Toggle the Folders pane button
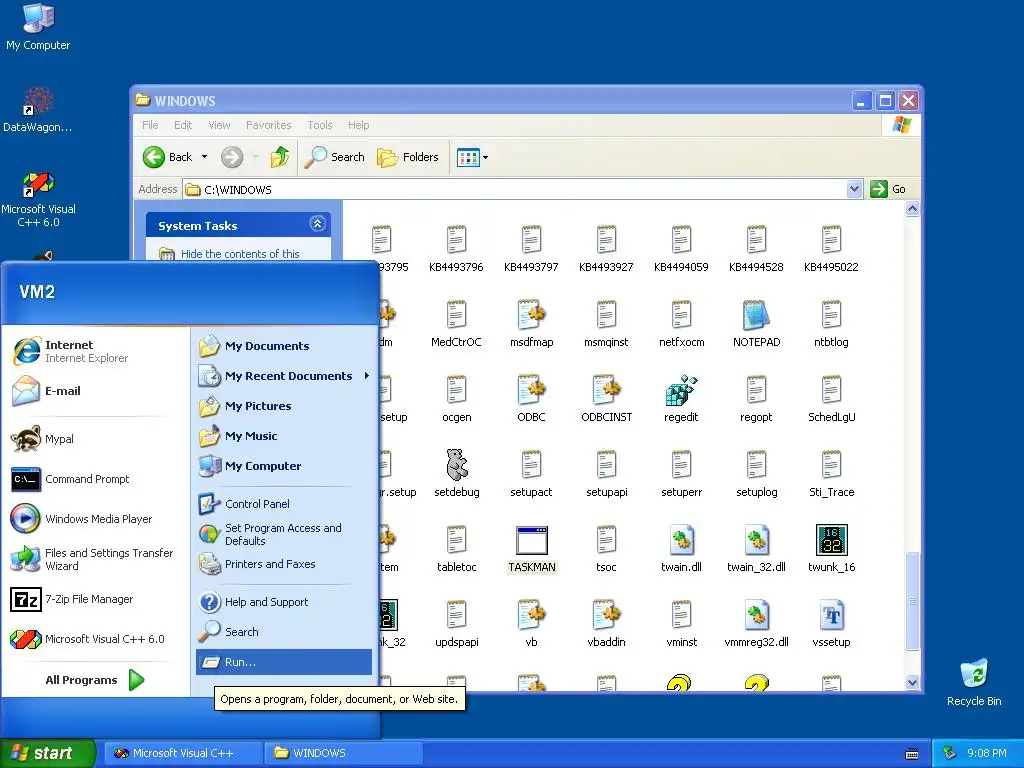 408,157
